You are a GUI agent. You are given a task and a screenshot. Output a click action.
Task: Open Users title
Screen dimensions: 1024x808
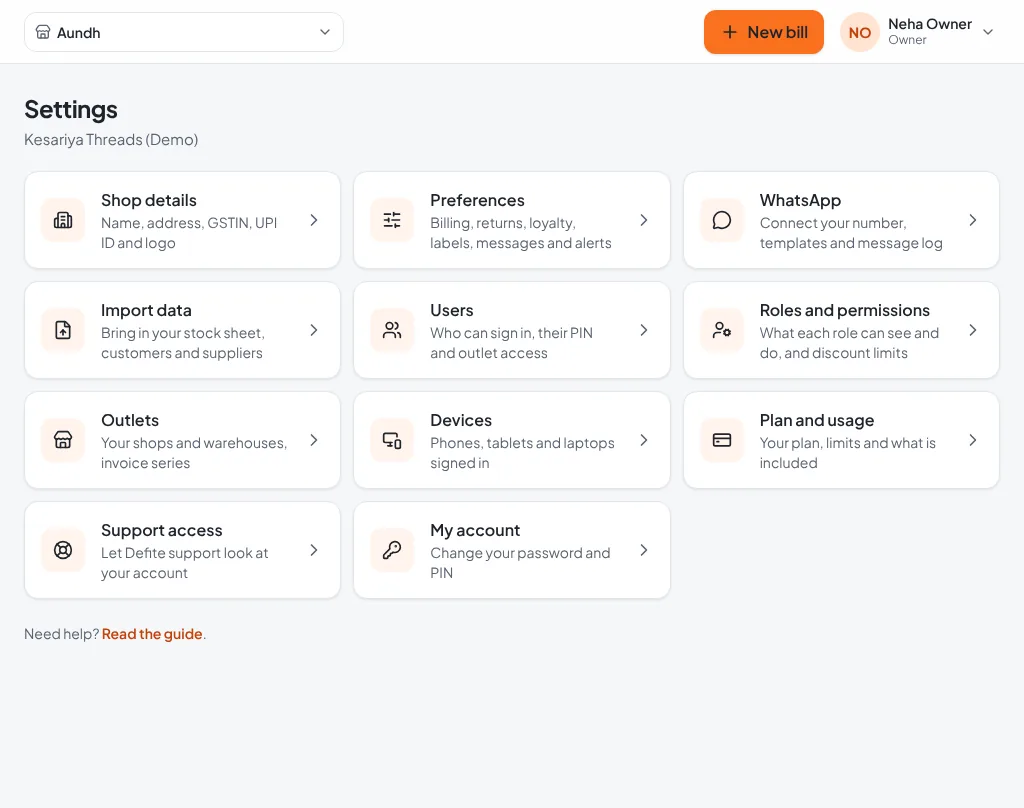point(451,310)
